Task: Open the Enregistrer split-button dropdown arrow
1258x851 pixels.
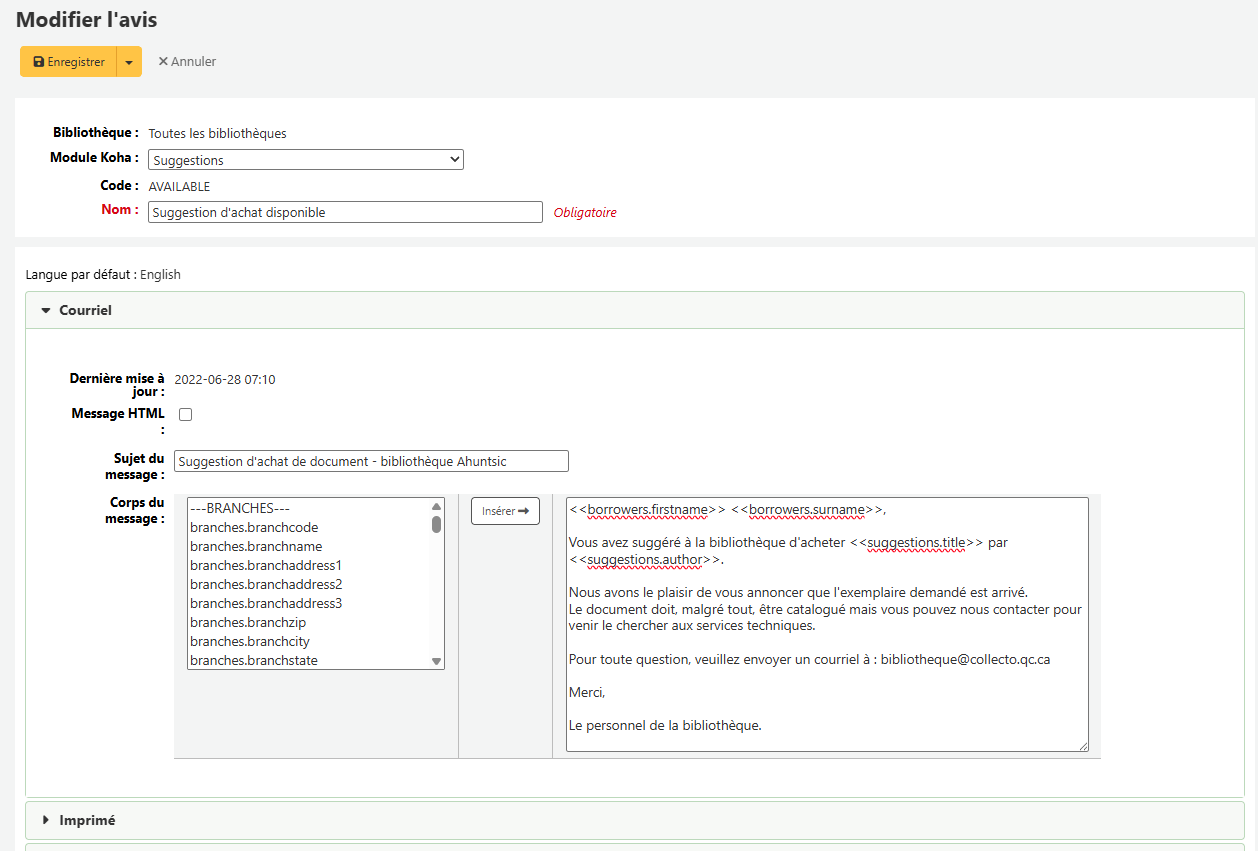Action: click(x=129, y=62)
